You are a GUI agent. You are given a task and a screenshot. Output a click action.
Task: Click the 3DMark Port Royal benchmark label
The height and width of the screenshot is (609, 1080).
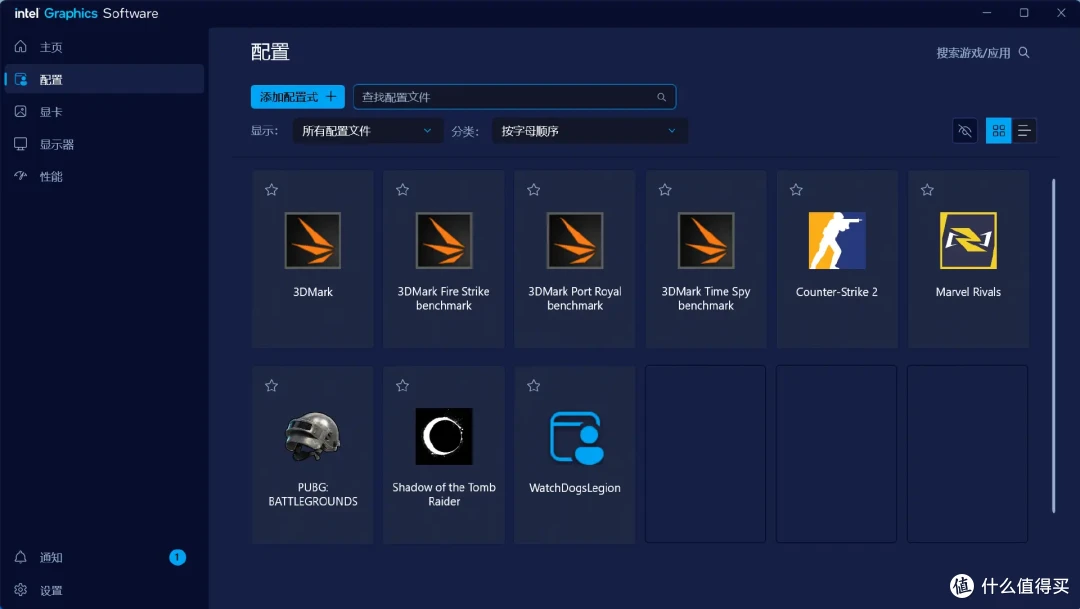(575, 298)
